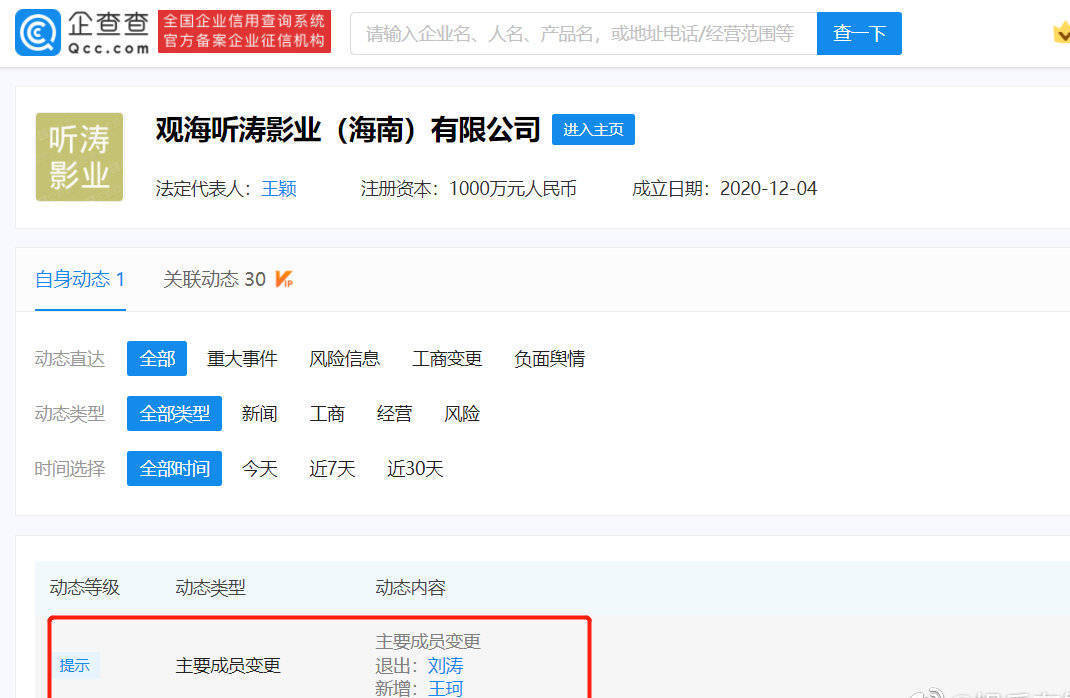
Task: Click the registered capital 1000万元人民币 value
Action: [512, 188]
